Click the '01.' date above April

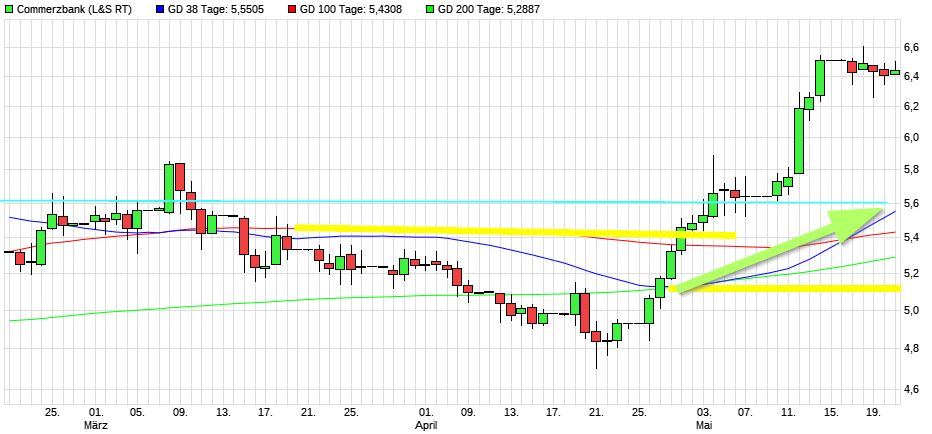click(x=425, y=413)
